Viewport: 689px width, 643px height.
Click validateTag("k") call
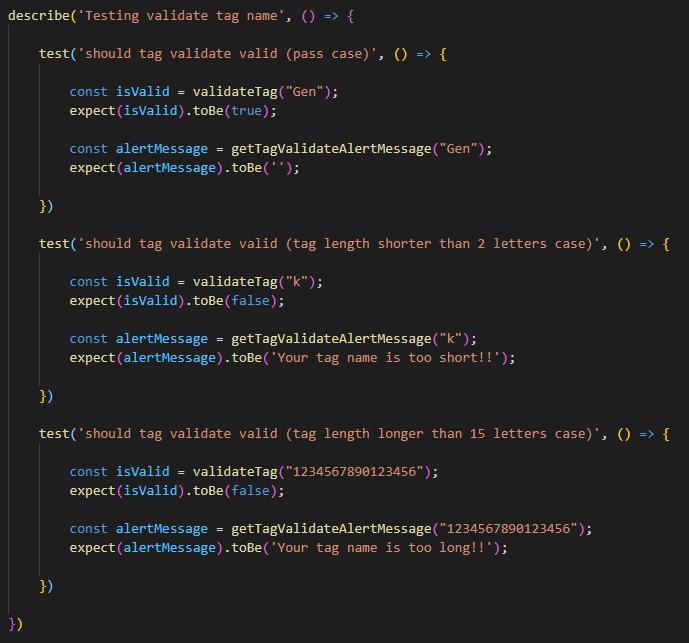pyautogui.click(x=254, y=282)
